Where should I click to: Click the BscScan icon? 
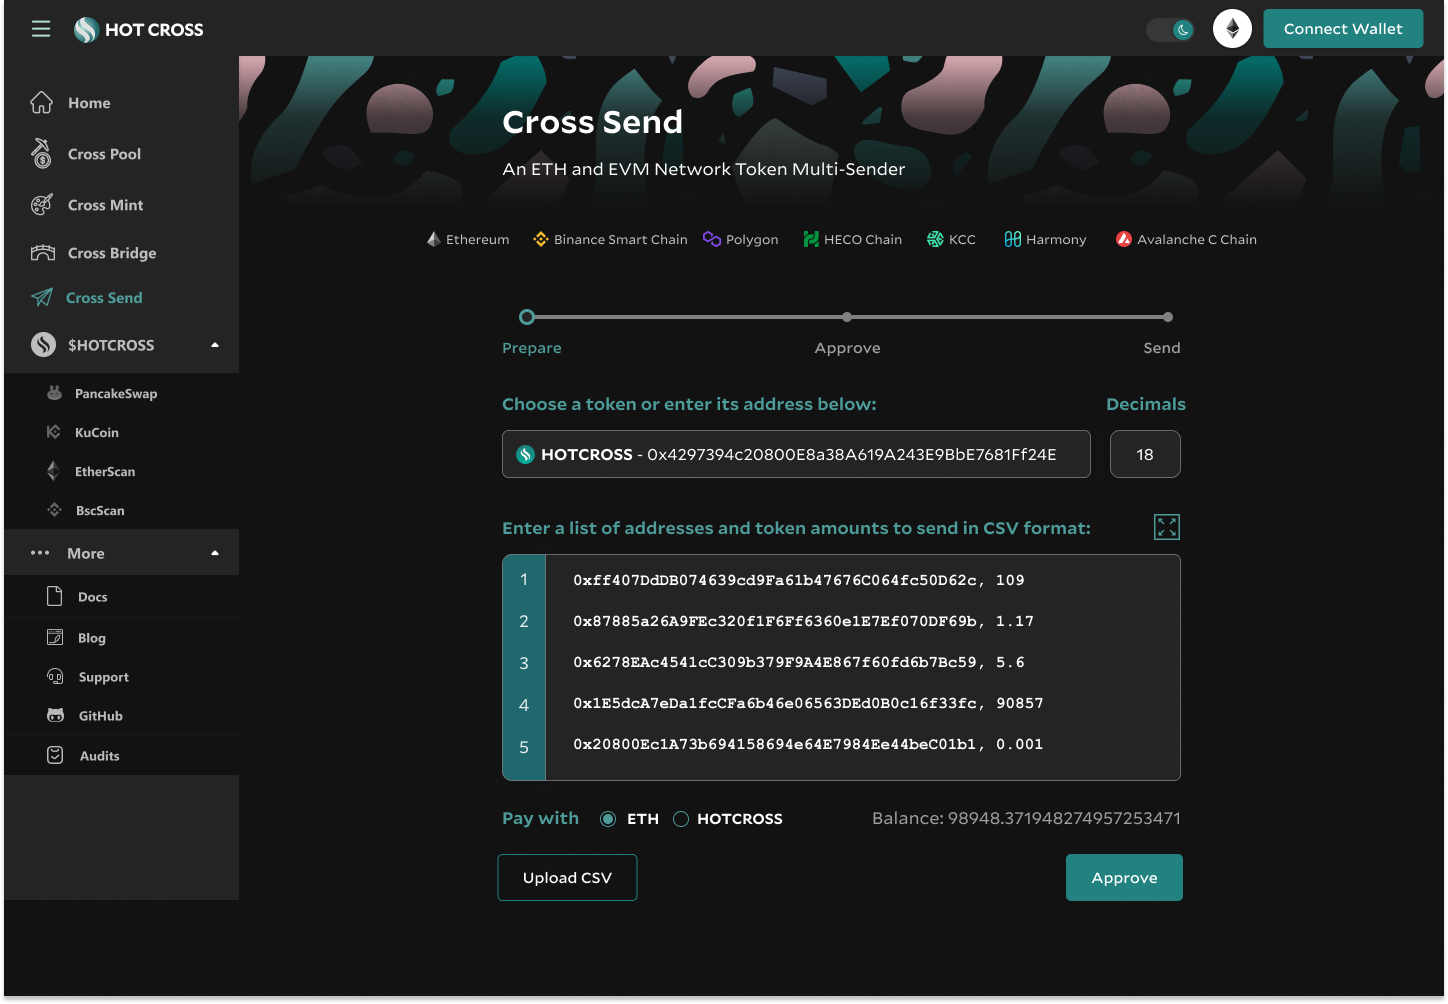[x=54, y=510]
